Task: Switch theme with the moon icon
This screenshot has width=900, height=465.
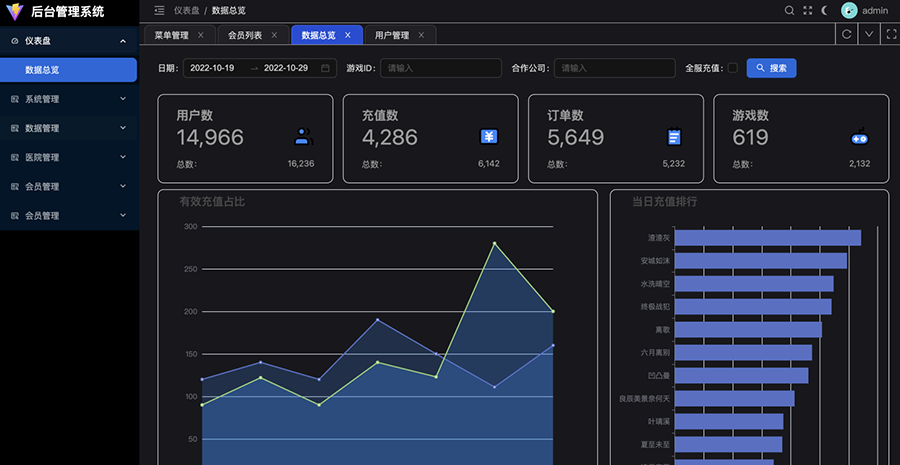Action: coord(825,10)
